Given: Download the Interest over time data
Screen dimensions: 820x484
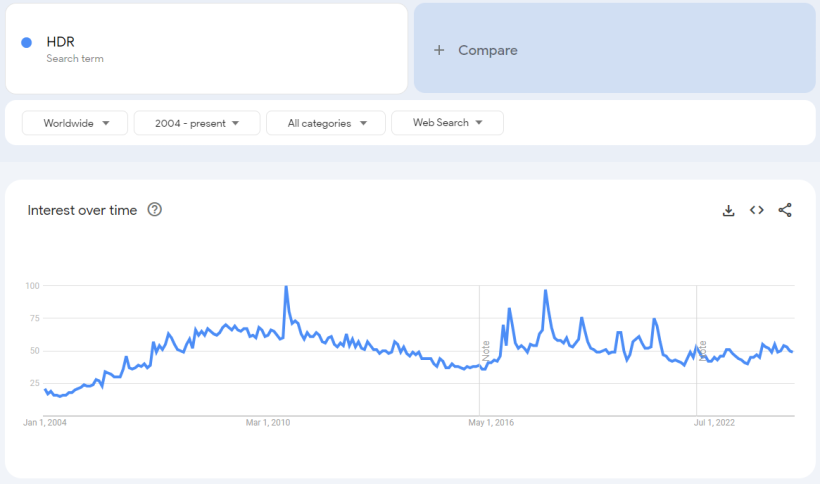Looking at the screenshot, I should (x=729, y=210).
